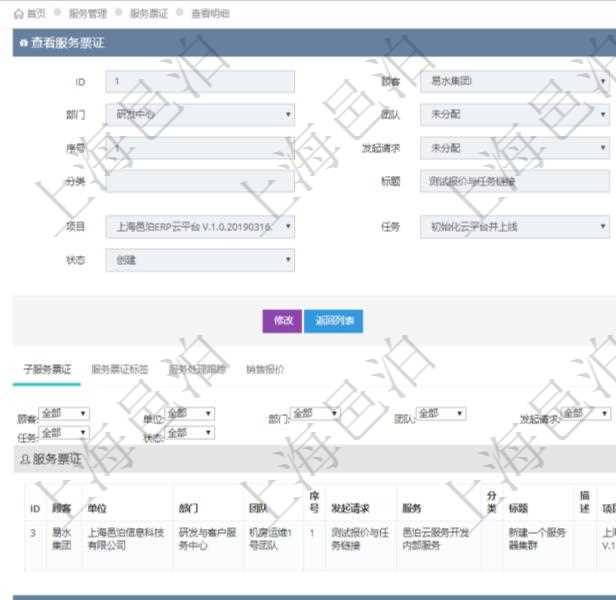Click 查看明细 breadcrumb item

point(210,14)
